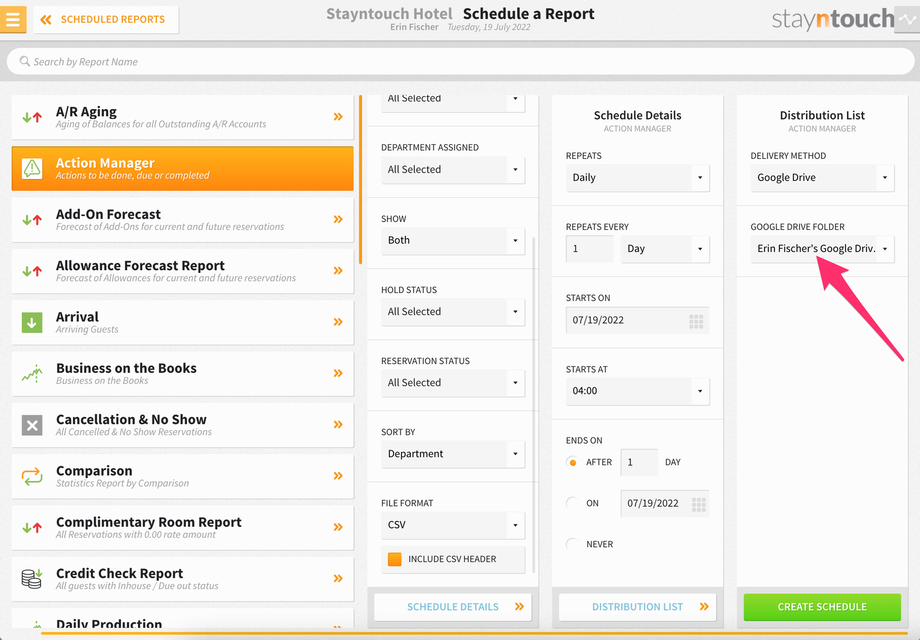The height and width of the screenshot is (640, 920).
Task: Open the Comparison report chevron
Action: click(x=338, y=476)
